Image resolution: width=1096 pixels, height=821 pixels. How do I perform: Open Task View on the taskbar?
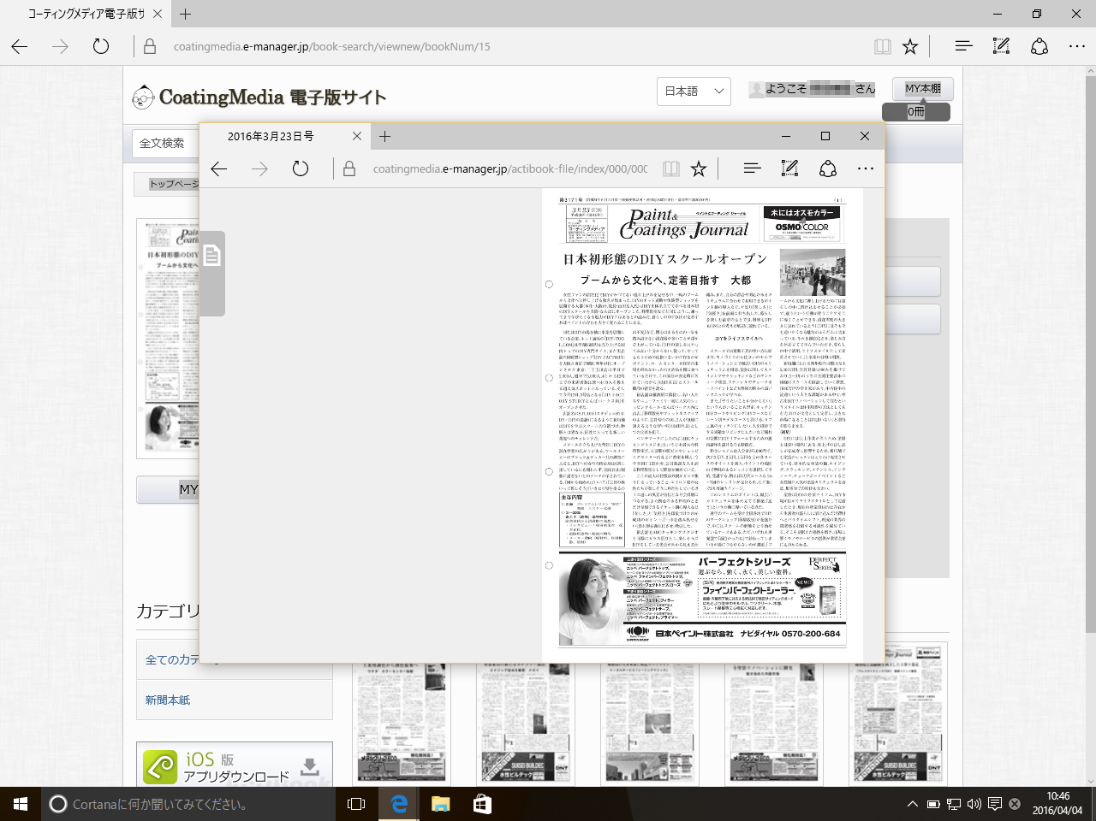click(x=356, y=803)
